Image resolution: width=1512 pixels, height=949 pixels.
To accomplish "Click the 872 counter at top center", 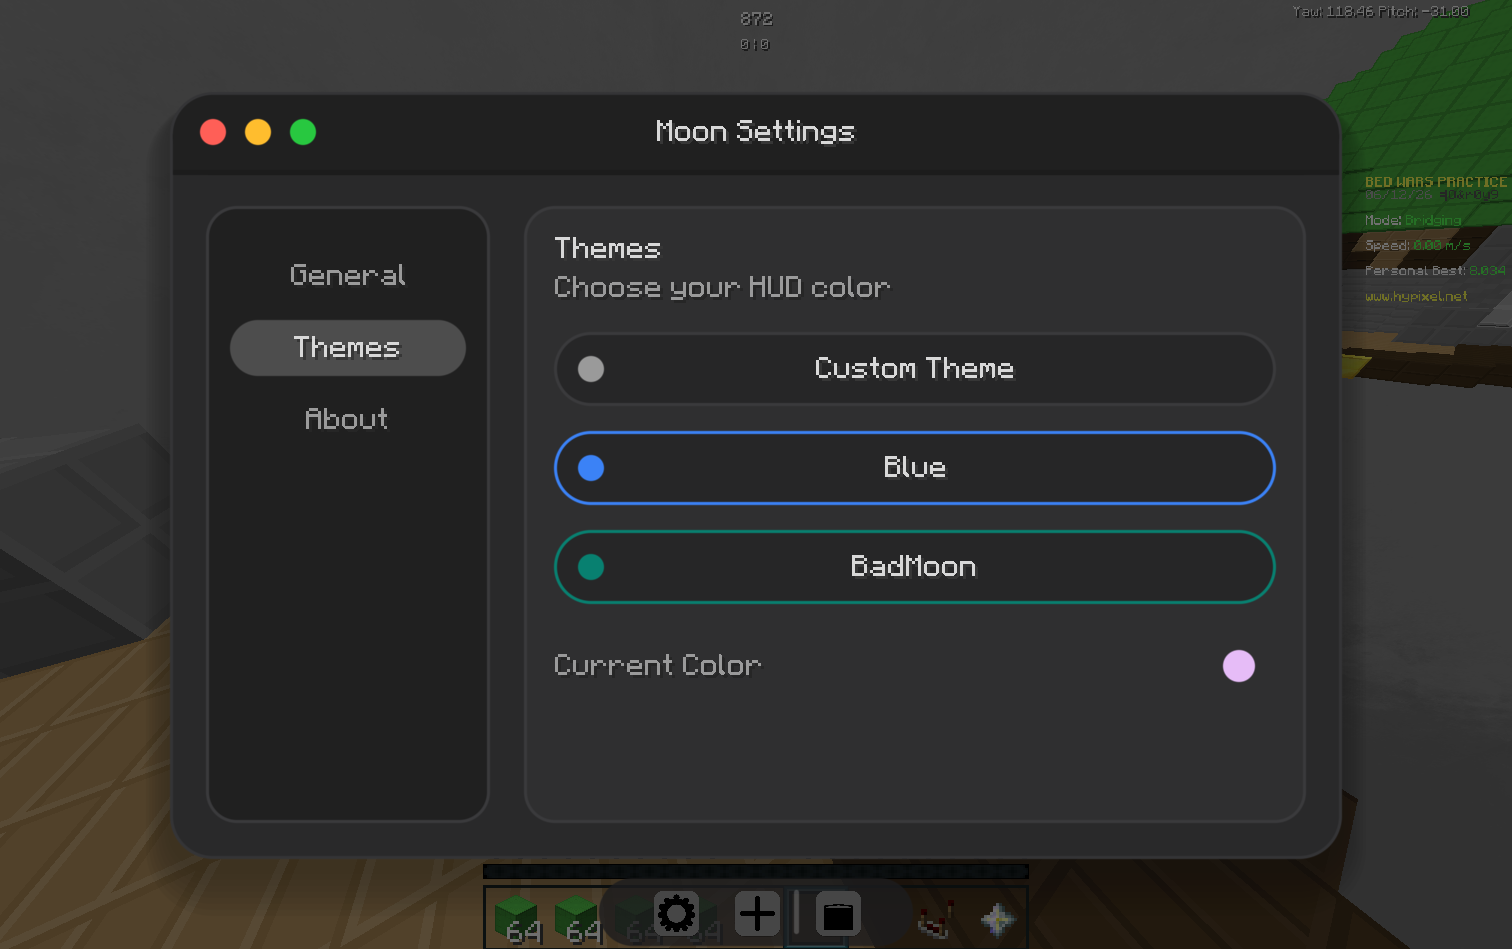I will click(x=756, y=19).
